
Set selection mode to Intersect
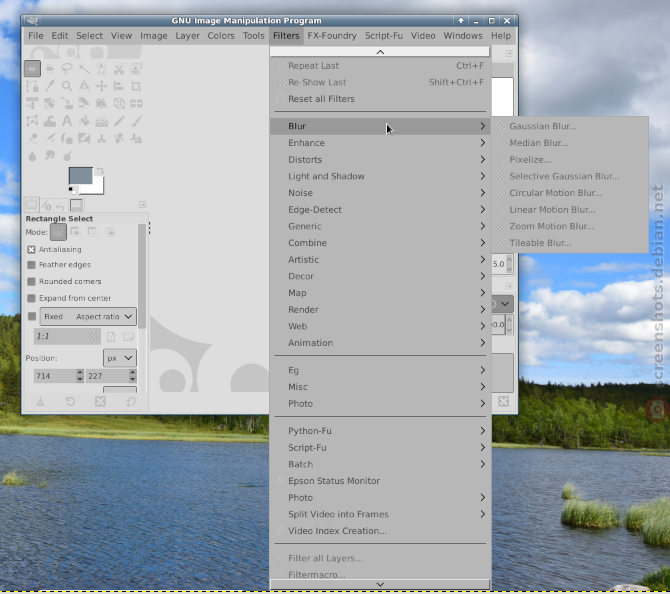111,232
